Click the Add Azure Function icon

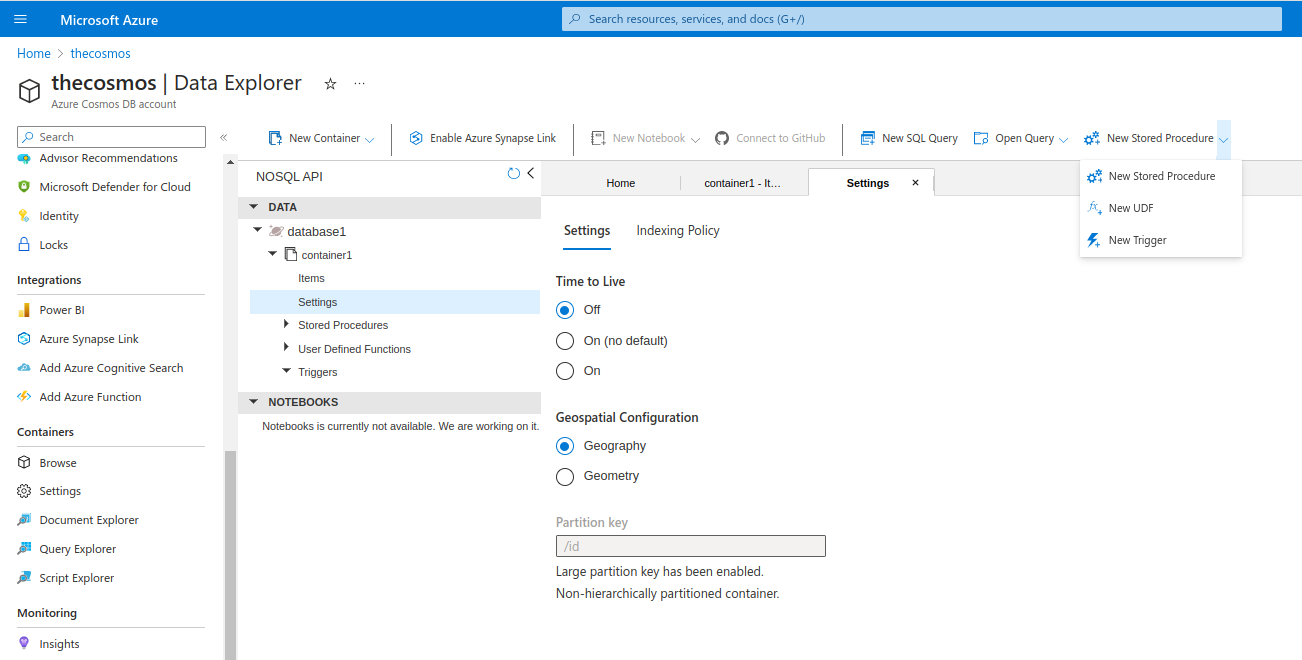click(24, 397)
